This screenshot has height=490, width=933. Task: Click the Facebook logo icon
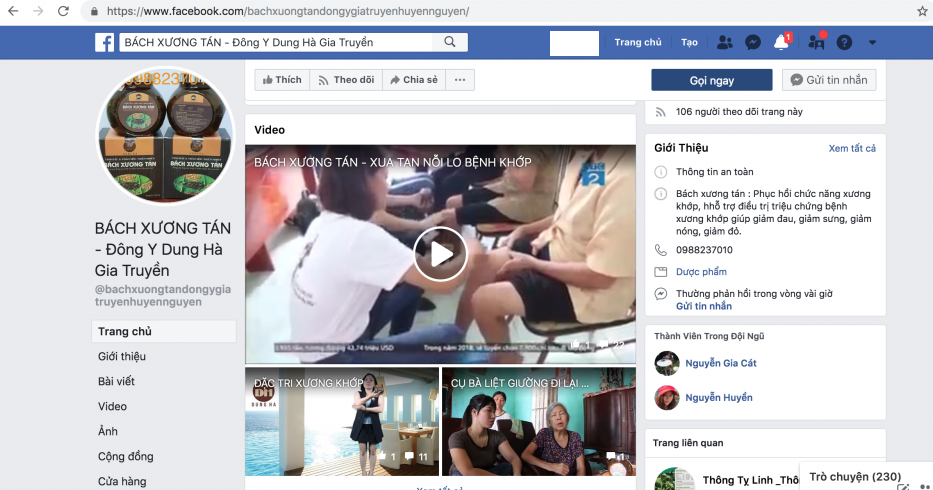pos(104,42)
